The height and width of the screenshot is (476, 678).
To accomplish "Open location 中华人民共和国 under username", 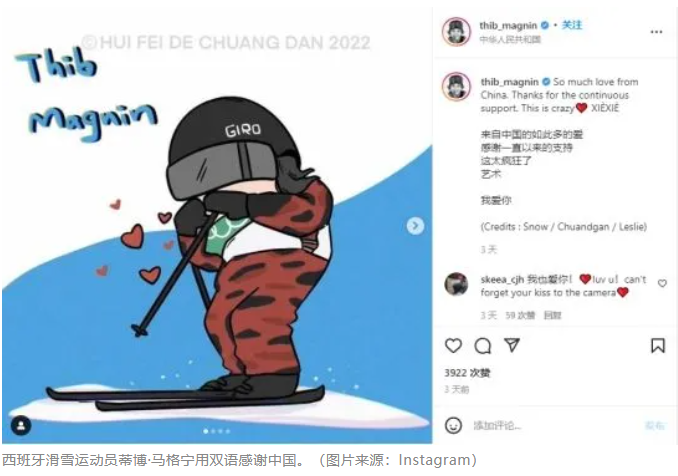I will (x=510, y=39).
